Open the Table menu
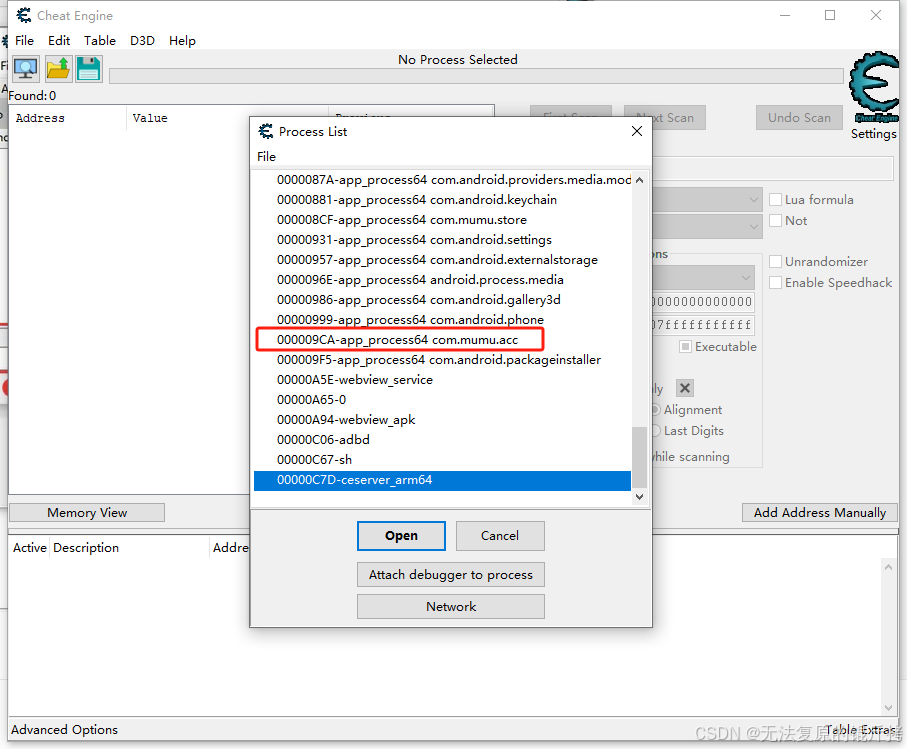The image size is (907, 749). (x=99, y=40)
